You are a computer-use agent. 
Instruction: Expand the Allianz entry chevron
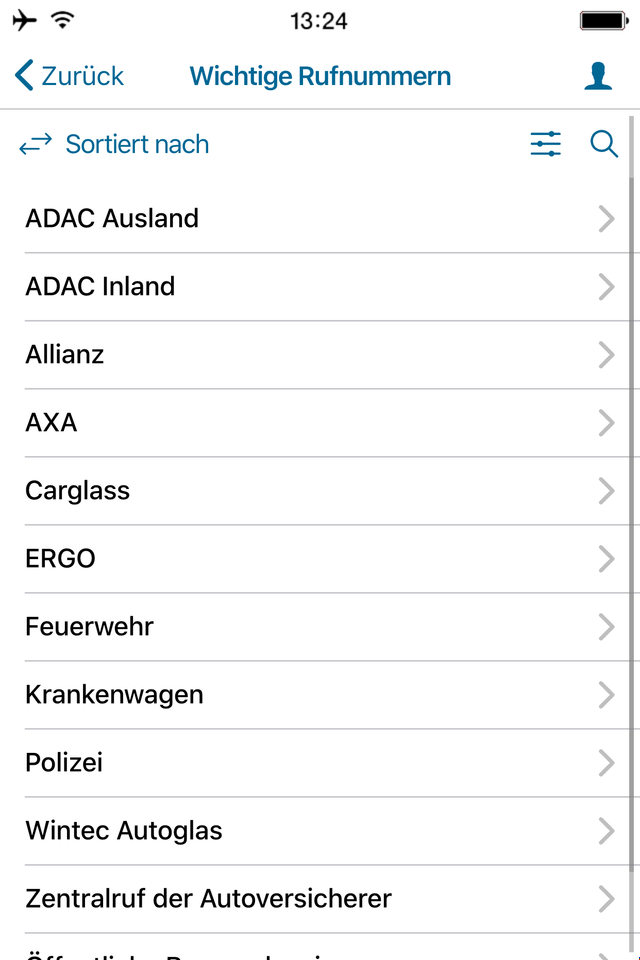coord(606,354)
